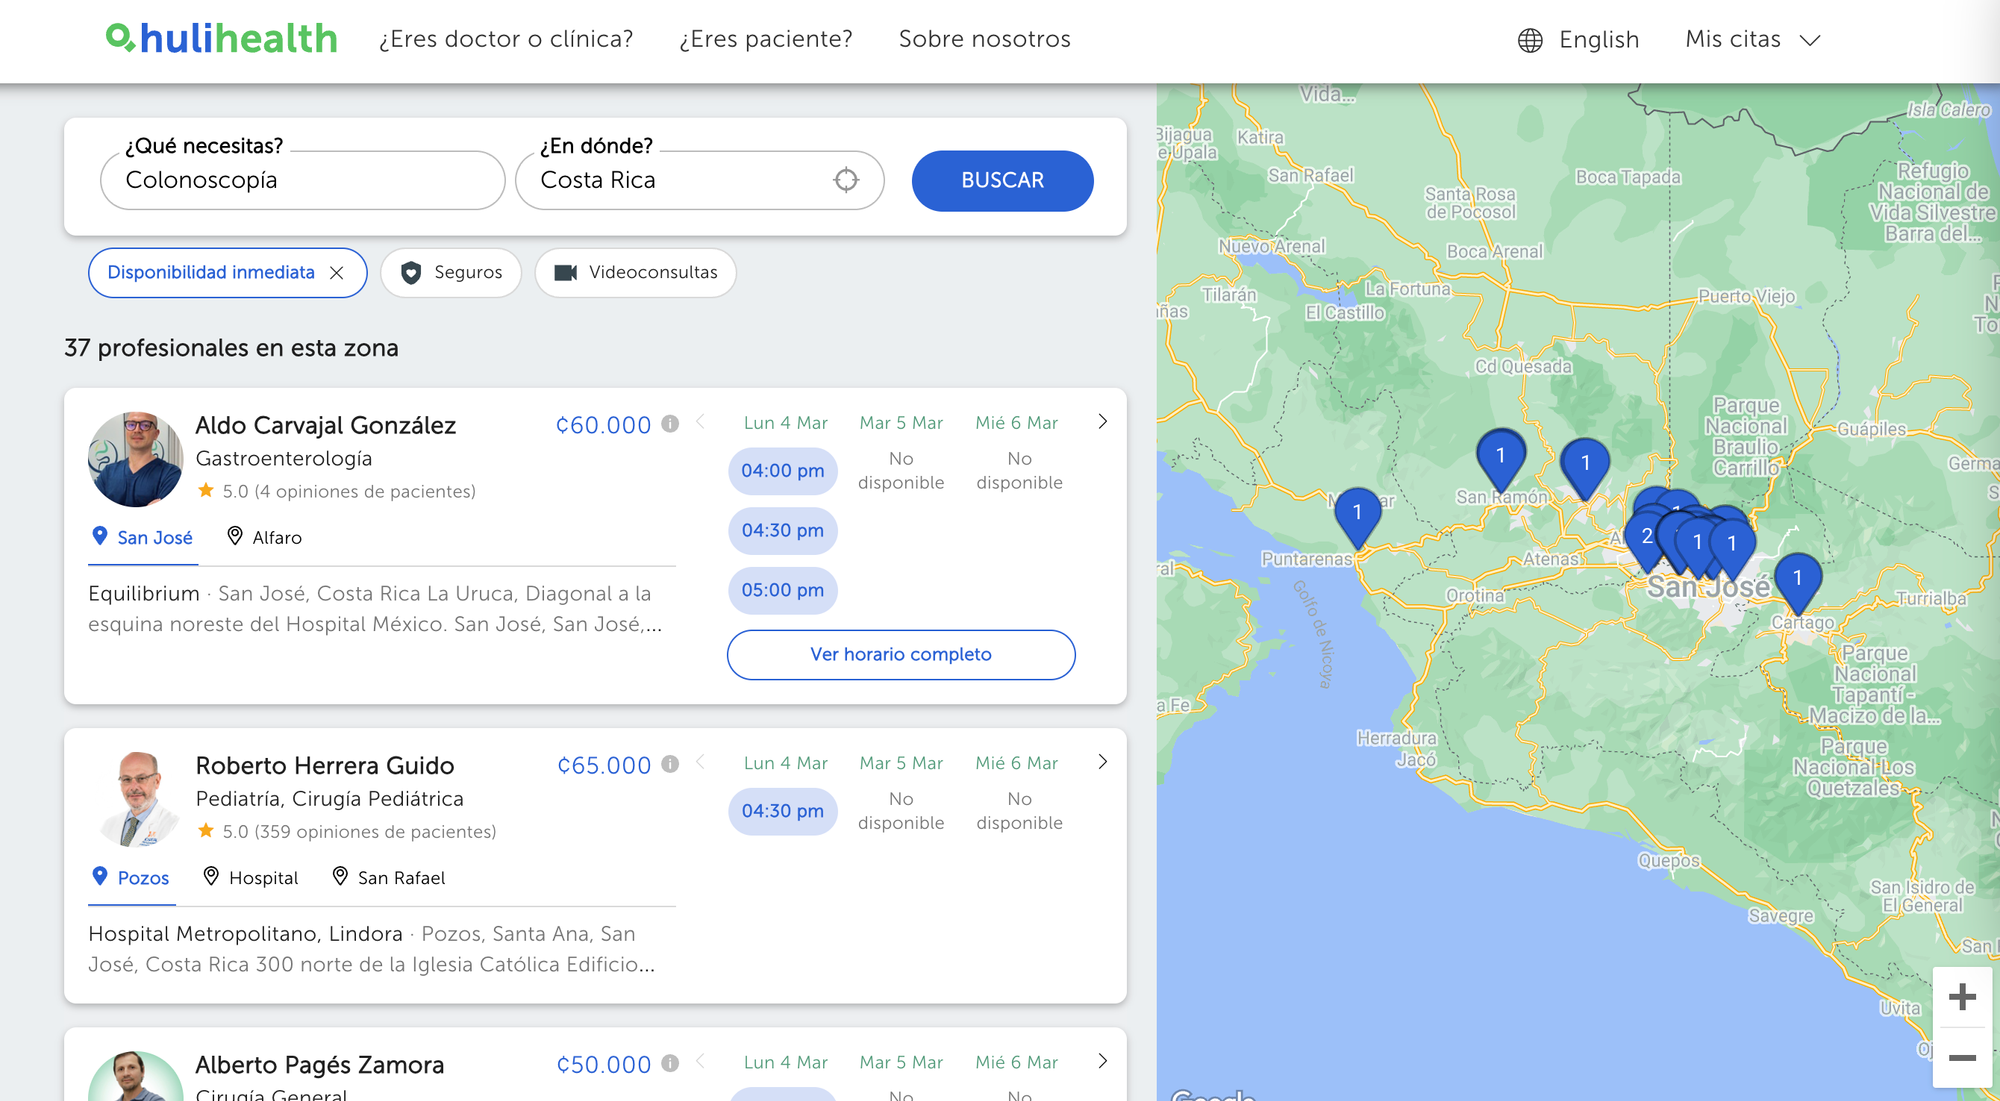Zoom out the map with minus button
Image resolution: width=2000 pixels, height=1101 pixels.
[1962, 1058]
